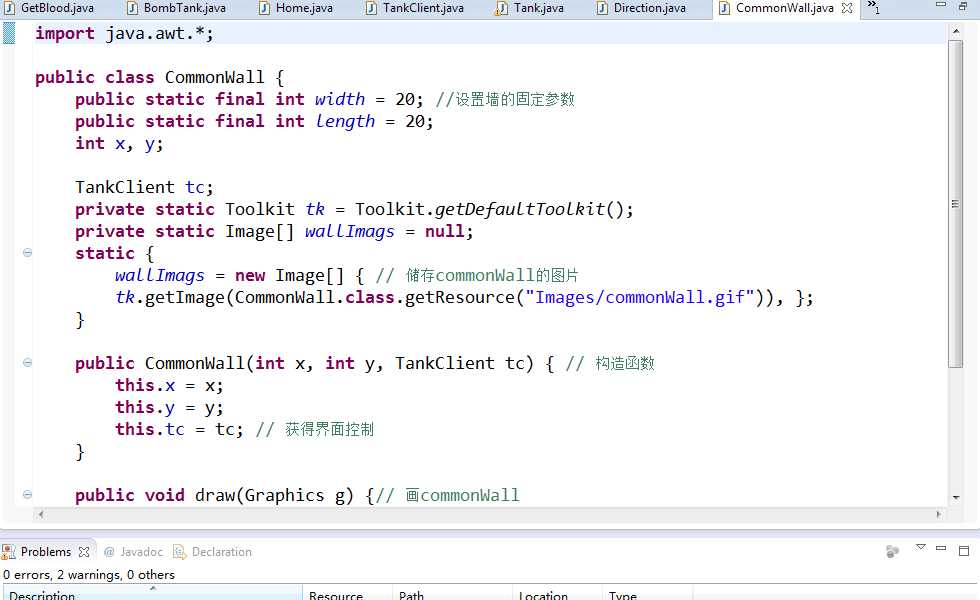Viewport: 980px width, 600px height.
Task: Click the editor vertical scrollbar down arrow
Action: pos(956,498)
